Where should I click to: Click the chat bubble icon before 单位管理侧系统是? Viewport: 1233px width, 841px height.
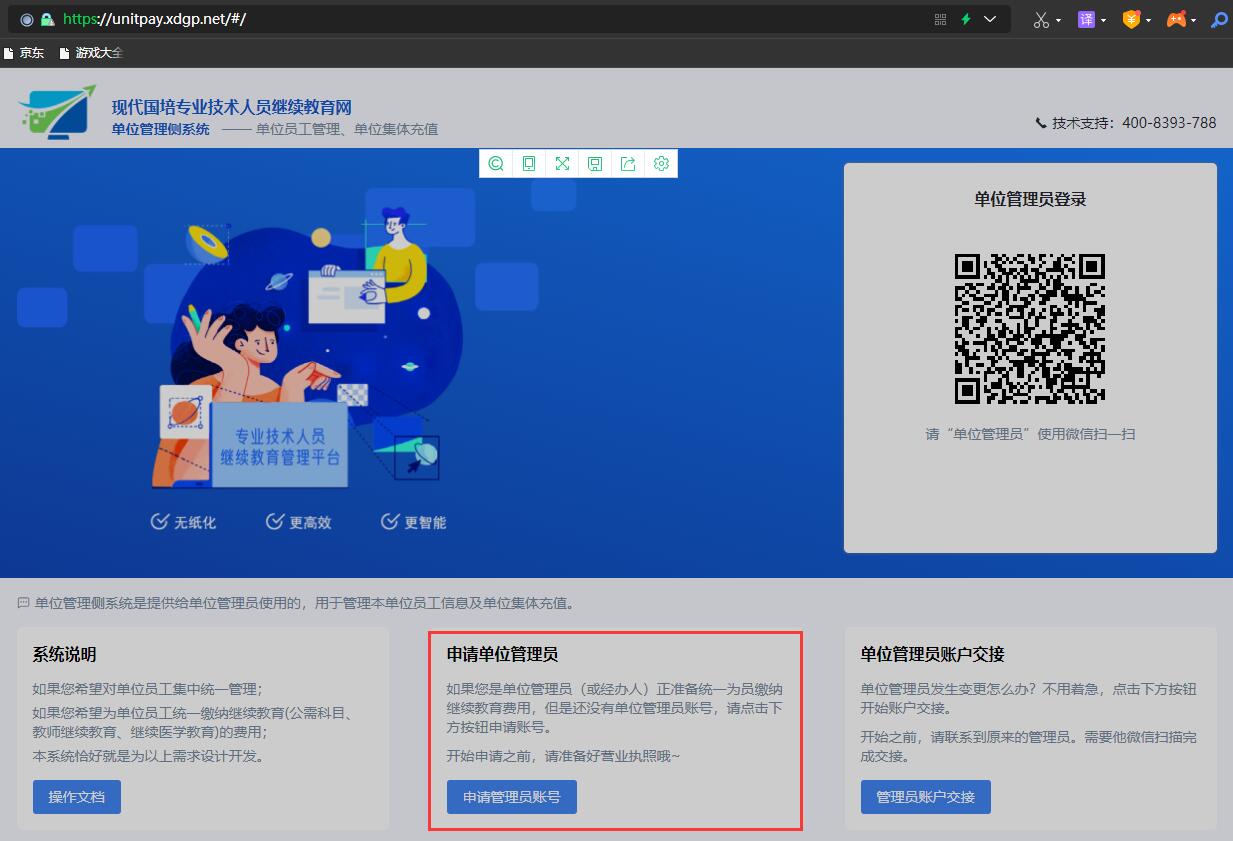[23, 603]
